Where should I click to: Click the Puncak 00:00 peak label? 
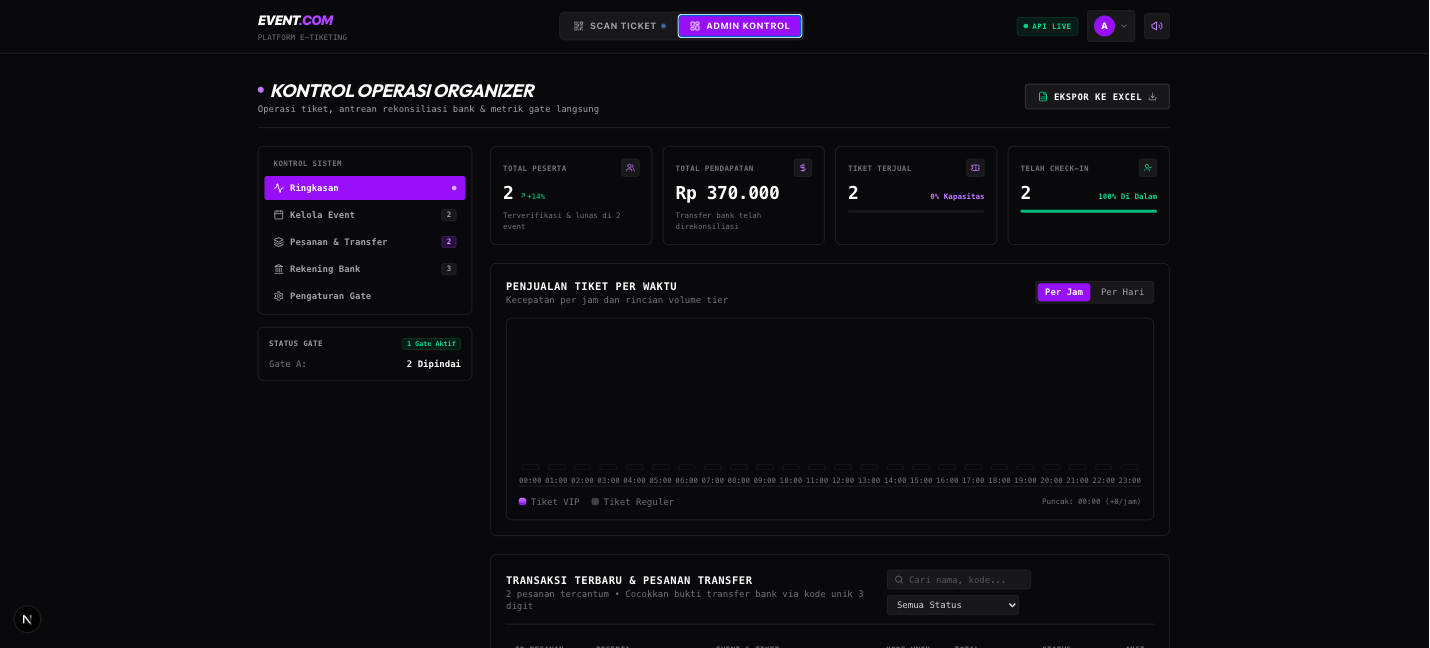tap(1091, 502)
